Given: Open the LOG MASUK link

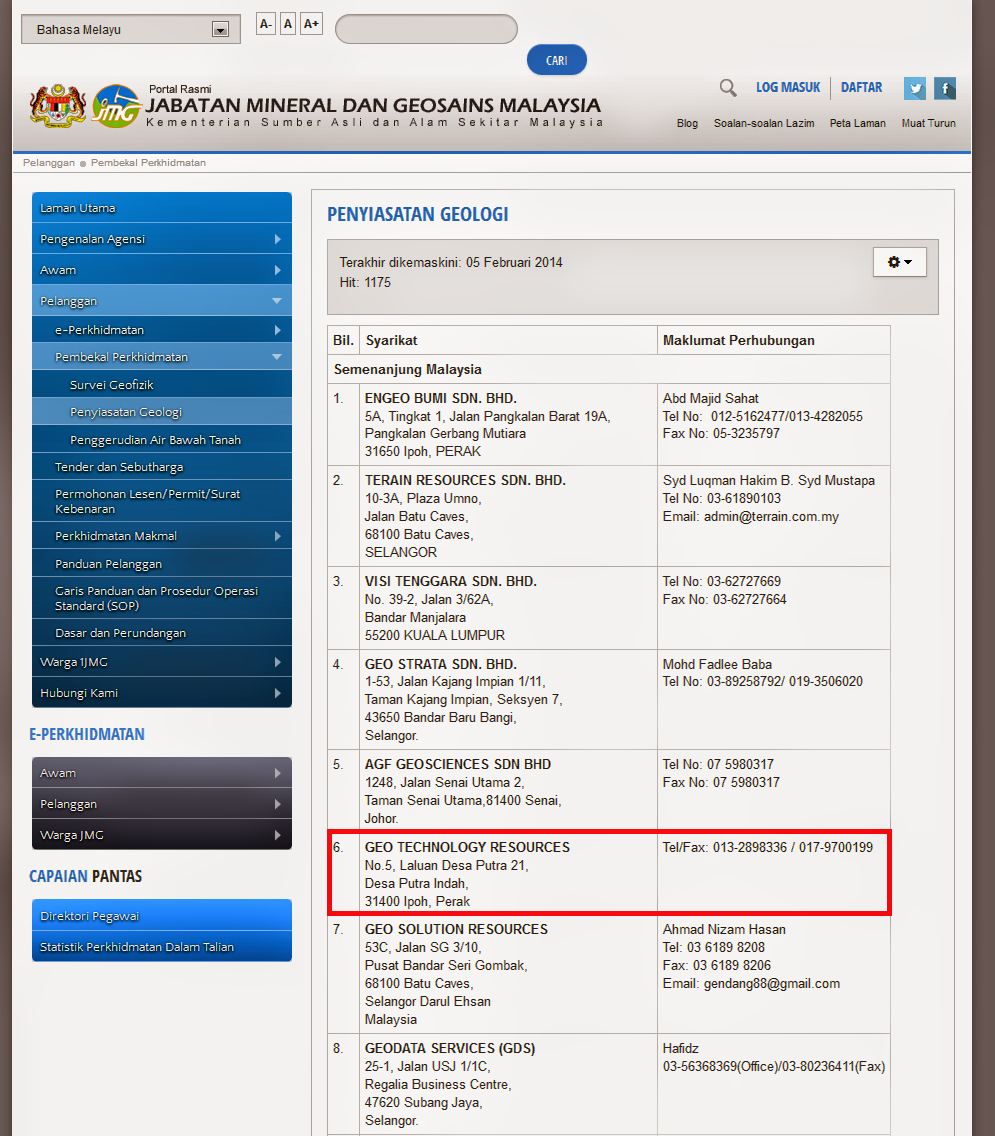Looking at the screenshot, I should tap(787, 87).
